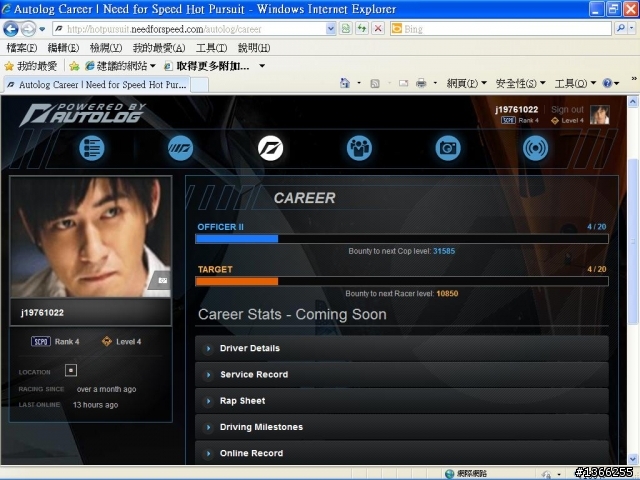Click the vertical scrollbar down arrow

pos(633,459)
